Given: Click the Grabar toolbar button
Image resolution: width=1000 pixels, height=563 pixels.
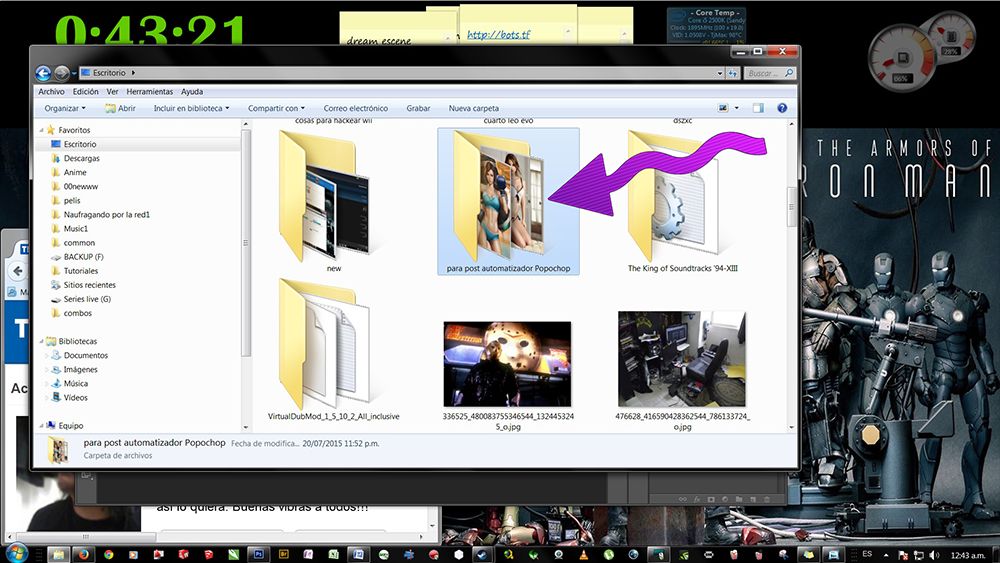Looking at the screenshot, I should tap(418, 108).
